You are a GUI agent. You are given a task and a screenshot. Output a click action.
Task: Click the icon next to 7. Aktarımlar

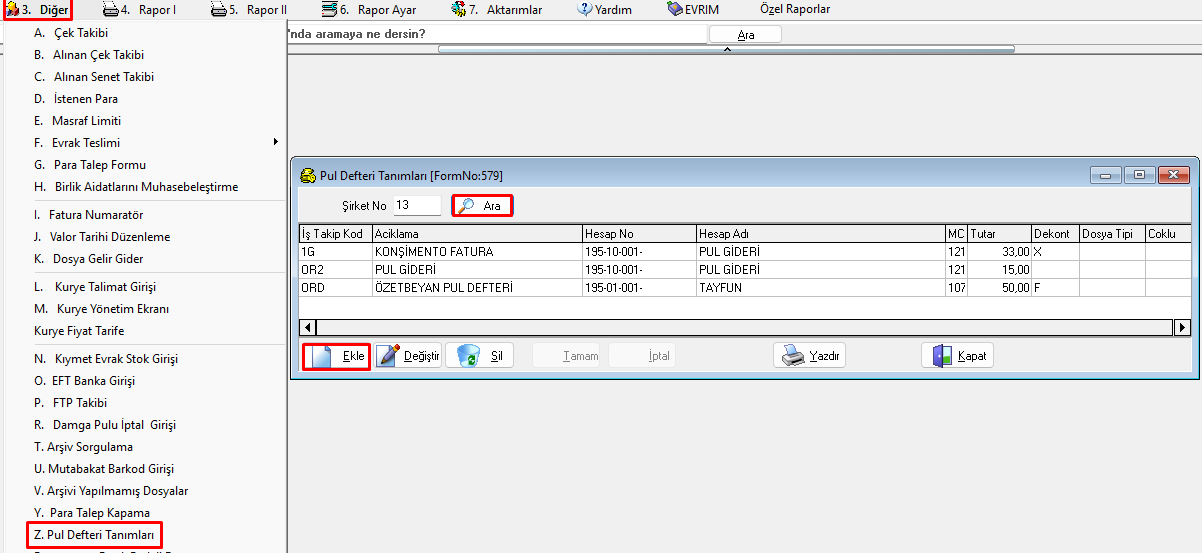pyautogui.click(x=458, y=10)
